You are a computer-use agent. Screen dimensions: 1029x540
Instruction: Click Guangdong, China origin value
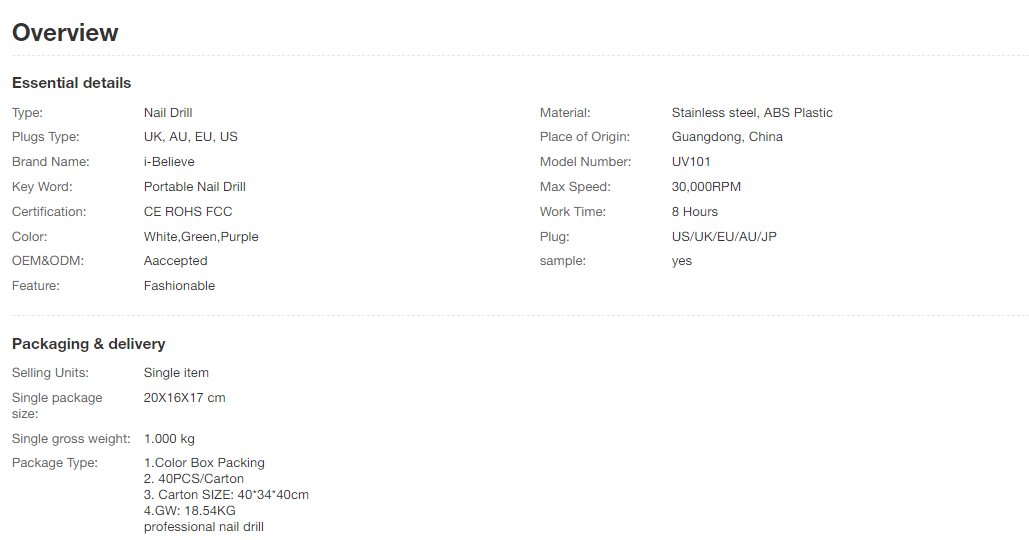pos(727,137)
